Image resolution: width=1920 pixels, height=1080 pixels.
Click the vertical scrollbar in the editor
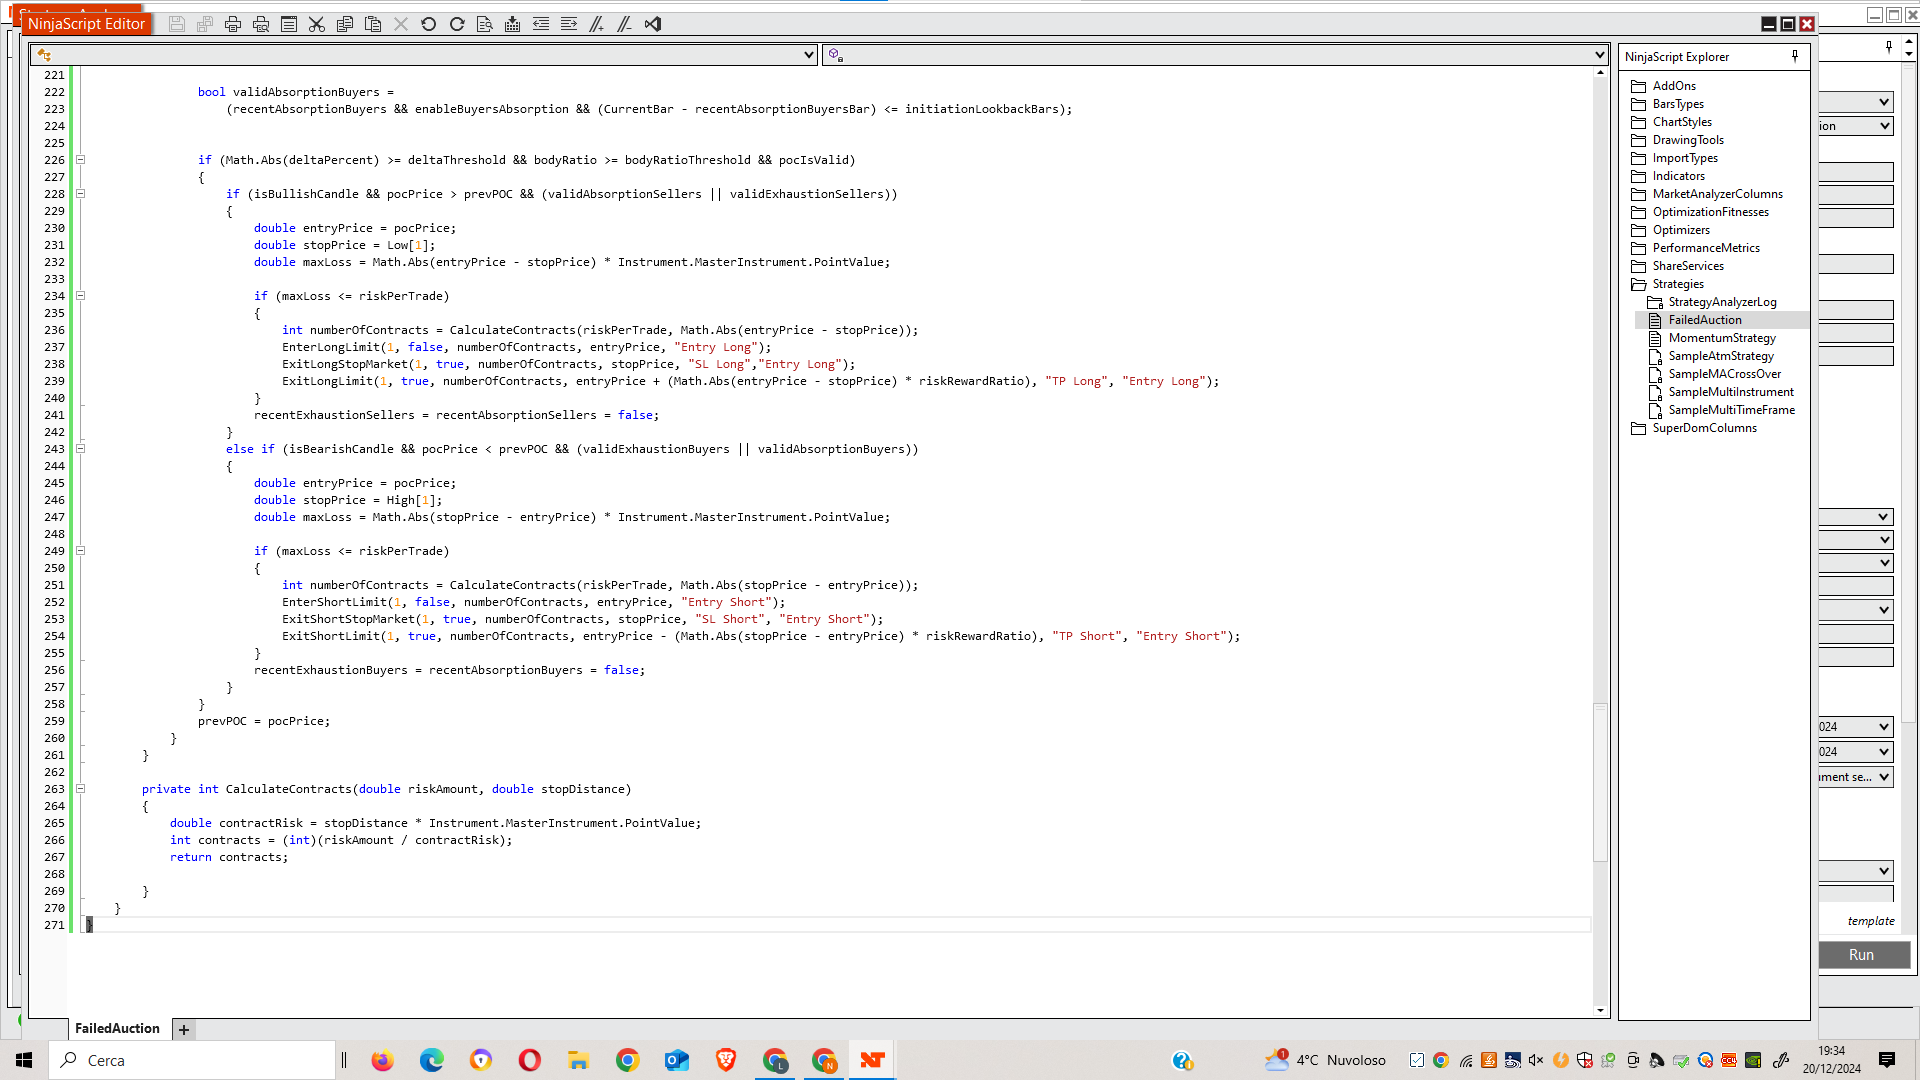tap(1600, 780)
